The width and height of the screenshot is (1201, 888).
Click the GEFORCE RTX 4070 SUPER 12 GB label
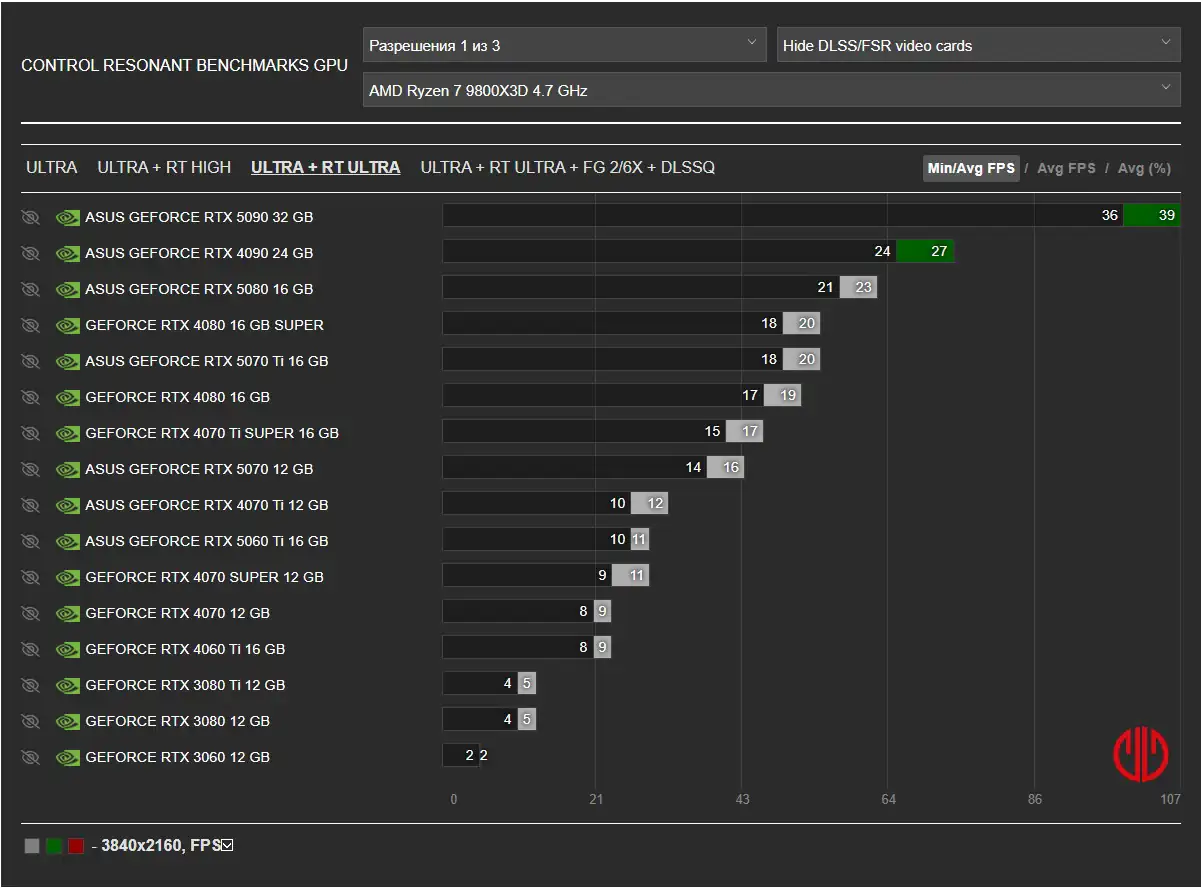click(x=204, y=577)
